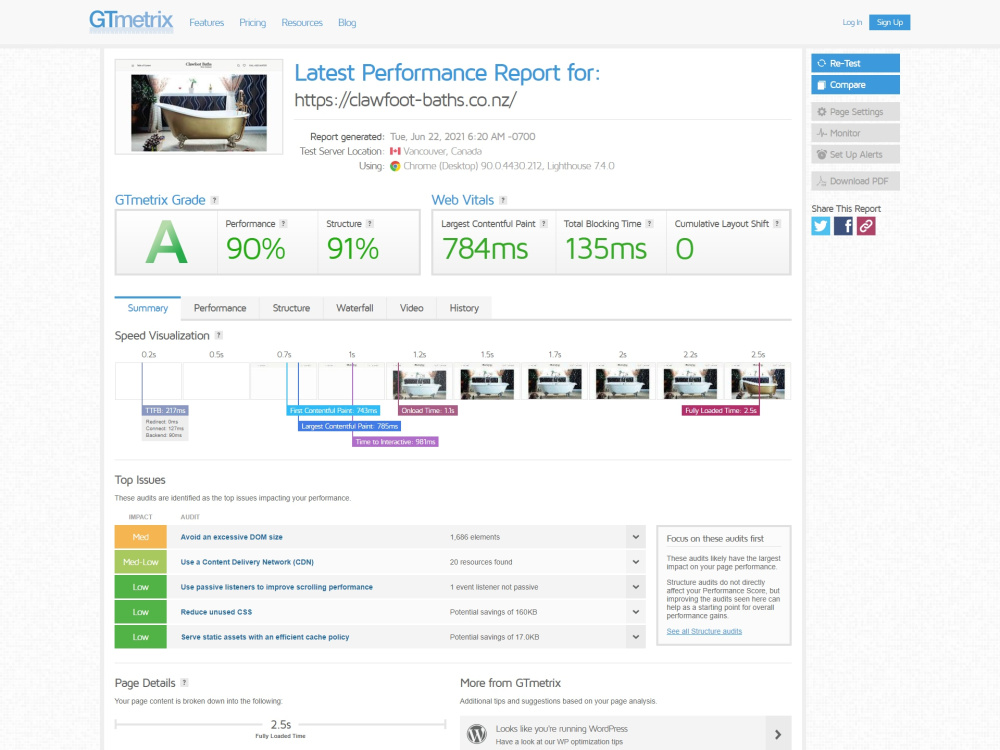Viewport: 1000px width, 750px height.
Task: Open WordPress optimization tips arrow
Action: 778,734
